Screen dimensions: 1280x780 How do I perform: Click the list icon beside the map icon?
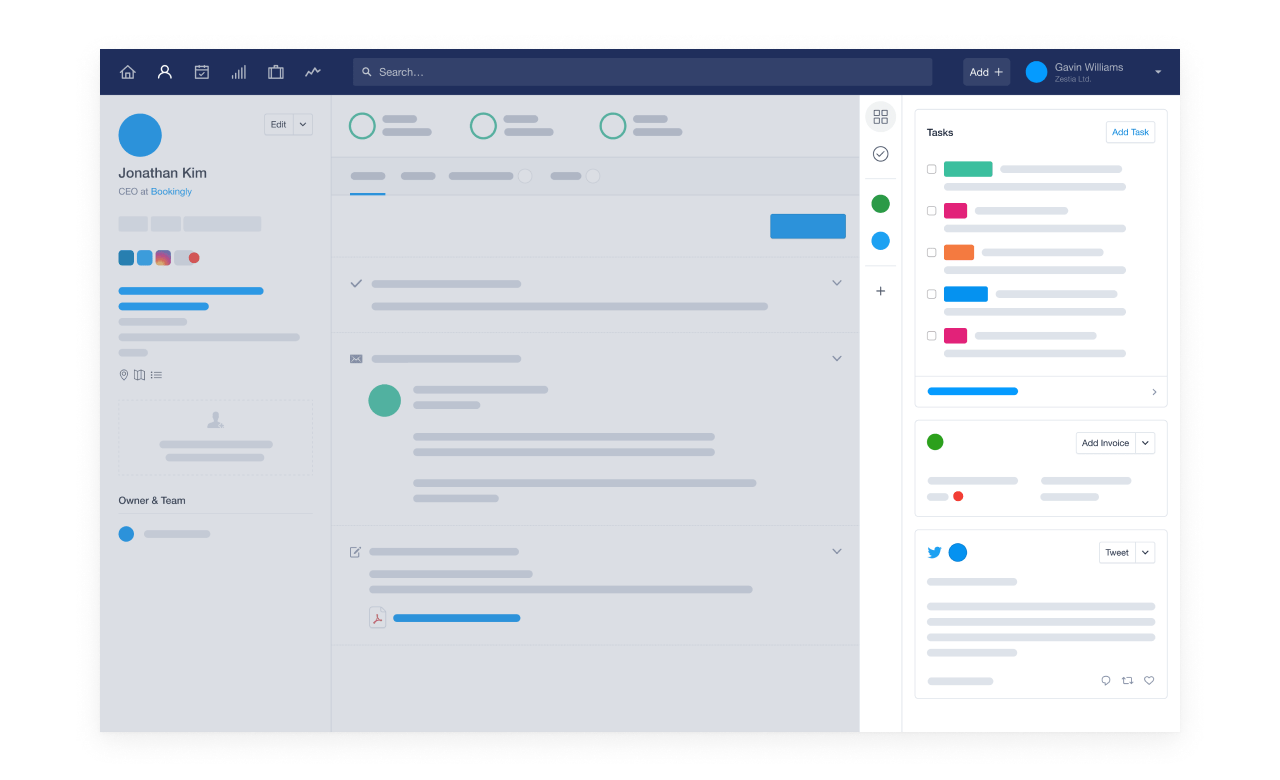tap(156, 375)
